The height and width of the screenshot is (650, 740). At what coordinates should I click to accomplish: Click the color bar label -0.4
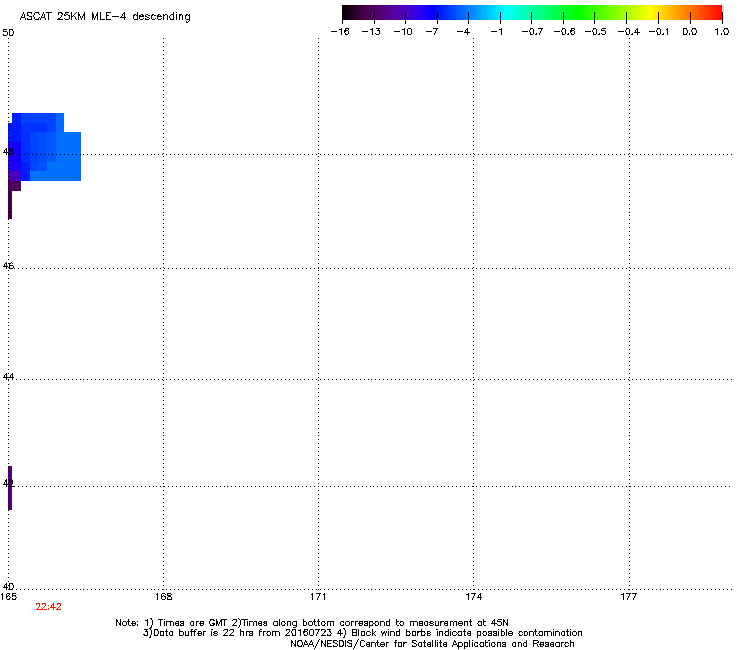(629, 32)
